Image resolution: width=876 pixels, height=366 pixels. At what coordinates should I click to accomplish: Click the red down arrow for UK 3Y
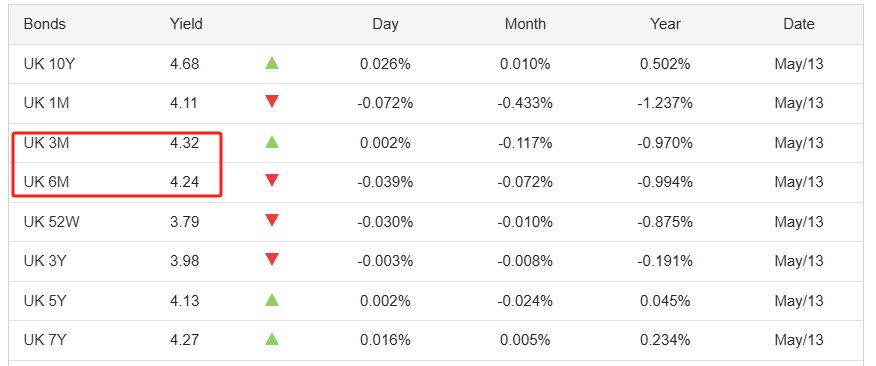272,259
